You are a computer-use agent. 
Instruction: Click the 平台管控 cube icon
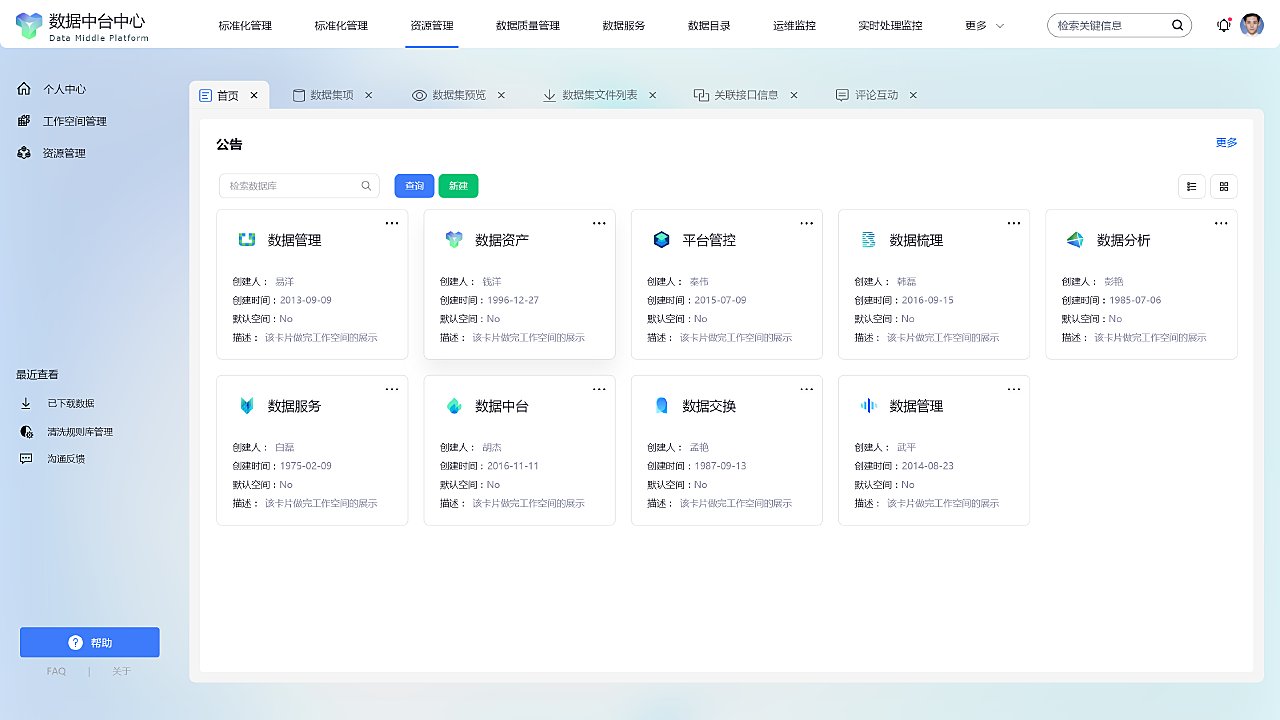click(661, 240)
